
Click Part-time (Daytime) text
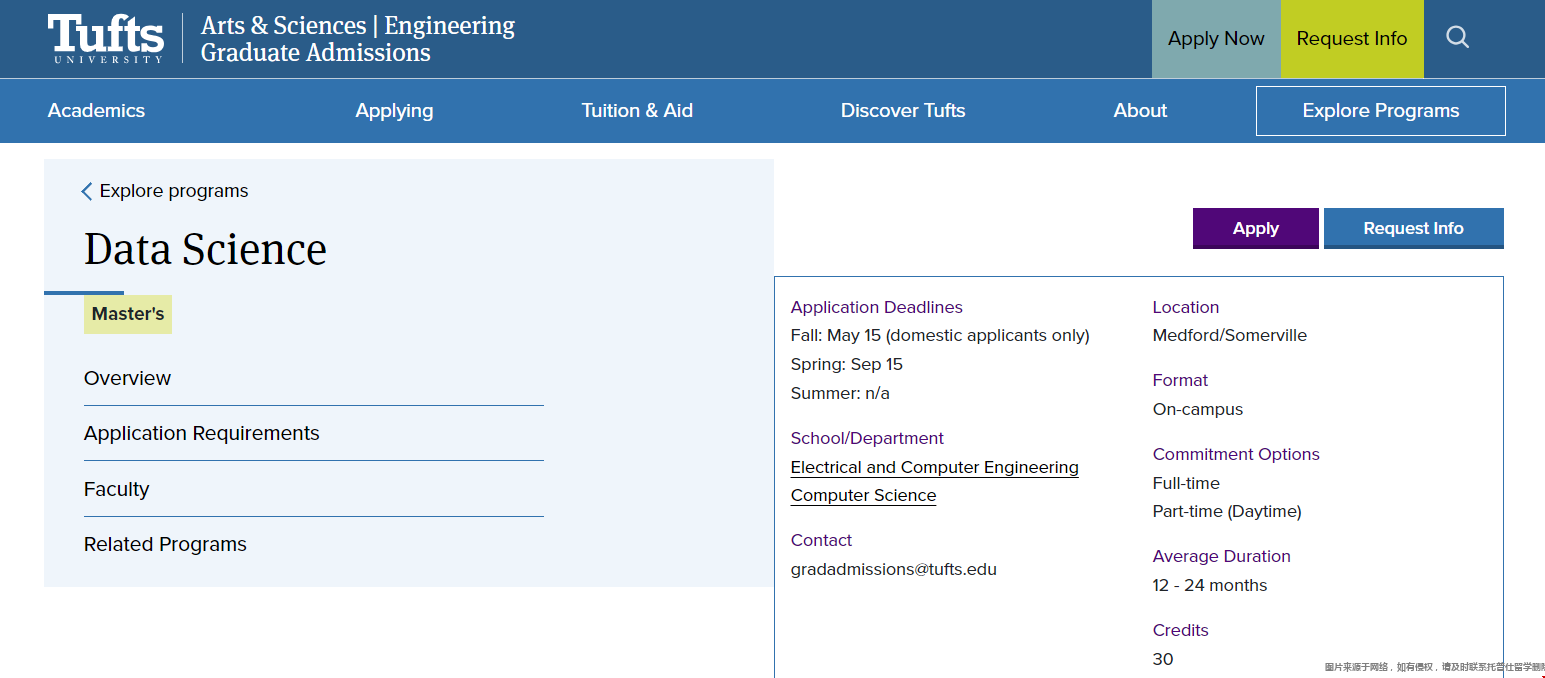tap(1226, 511)
